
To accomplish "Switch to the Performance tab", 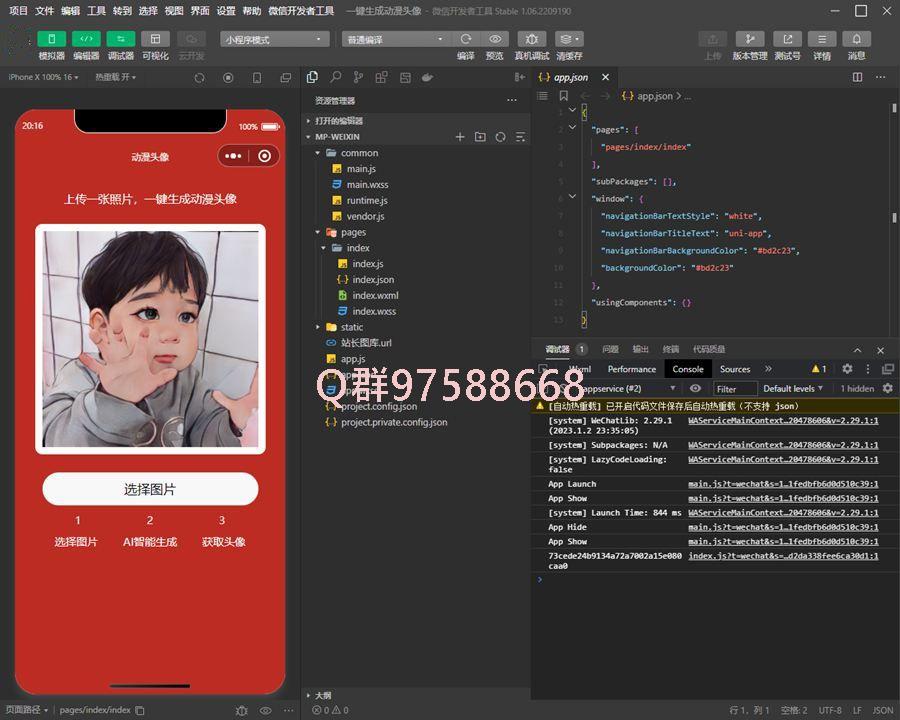I will click(x=631, y=369).
